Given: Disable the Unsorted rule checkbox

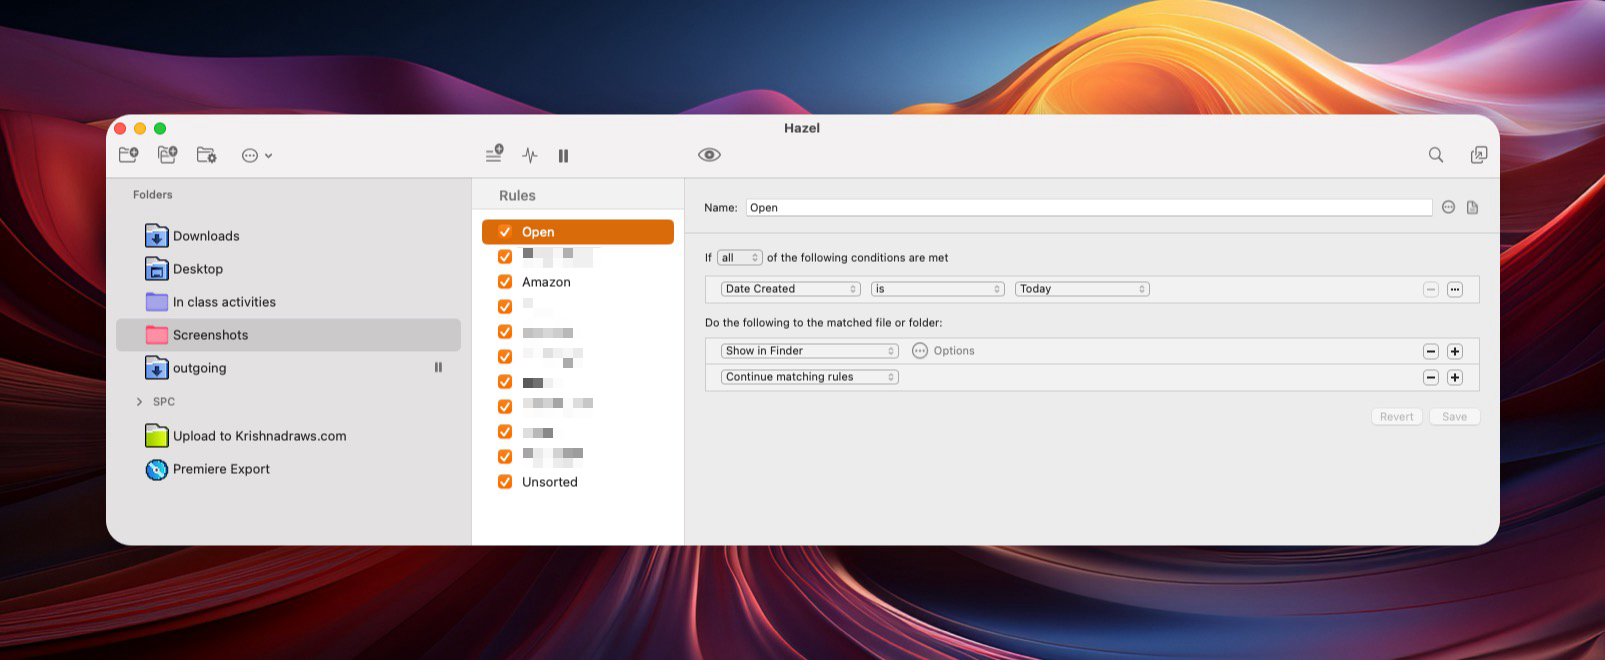Looking at the screenshot, I should (x=505, y=482).
